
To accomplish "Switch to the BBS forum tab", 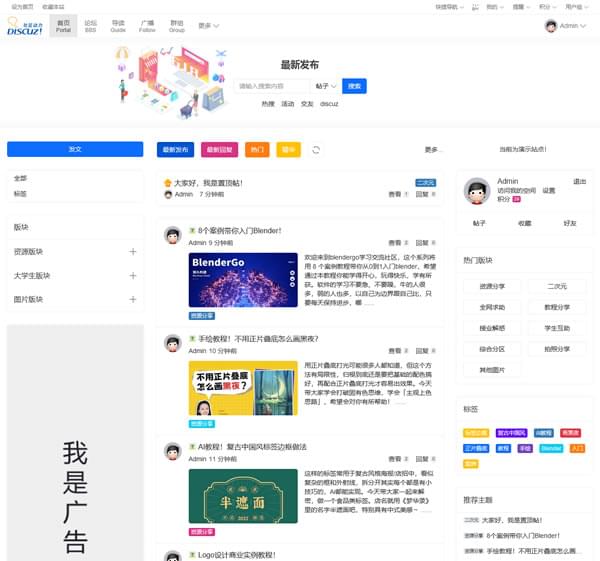I will [90, 26].
